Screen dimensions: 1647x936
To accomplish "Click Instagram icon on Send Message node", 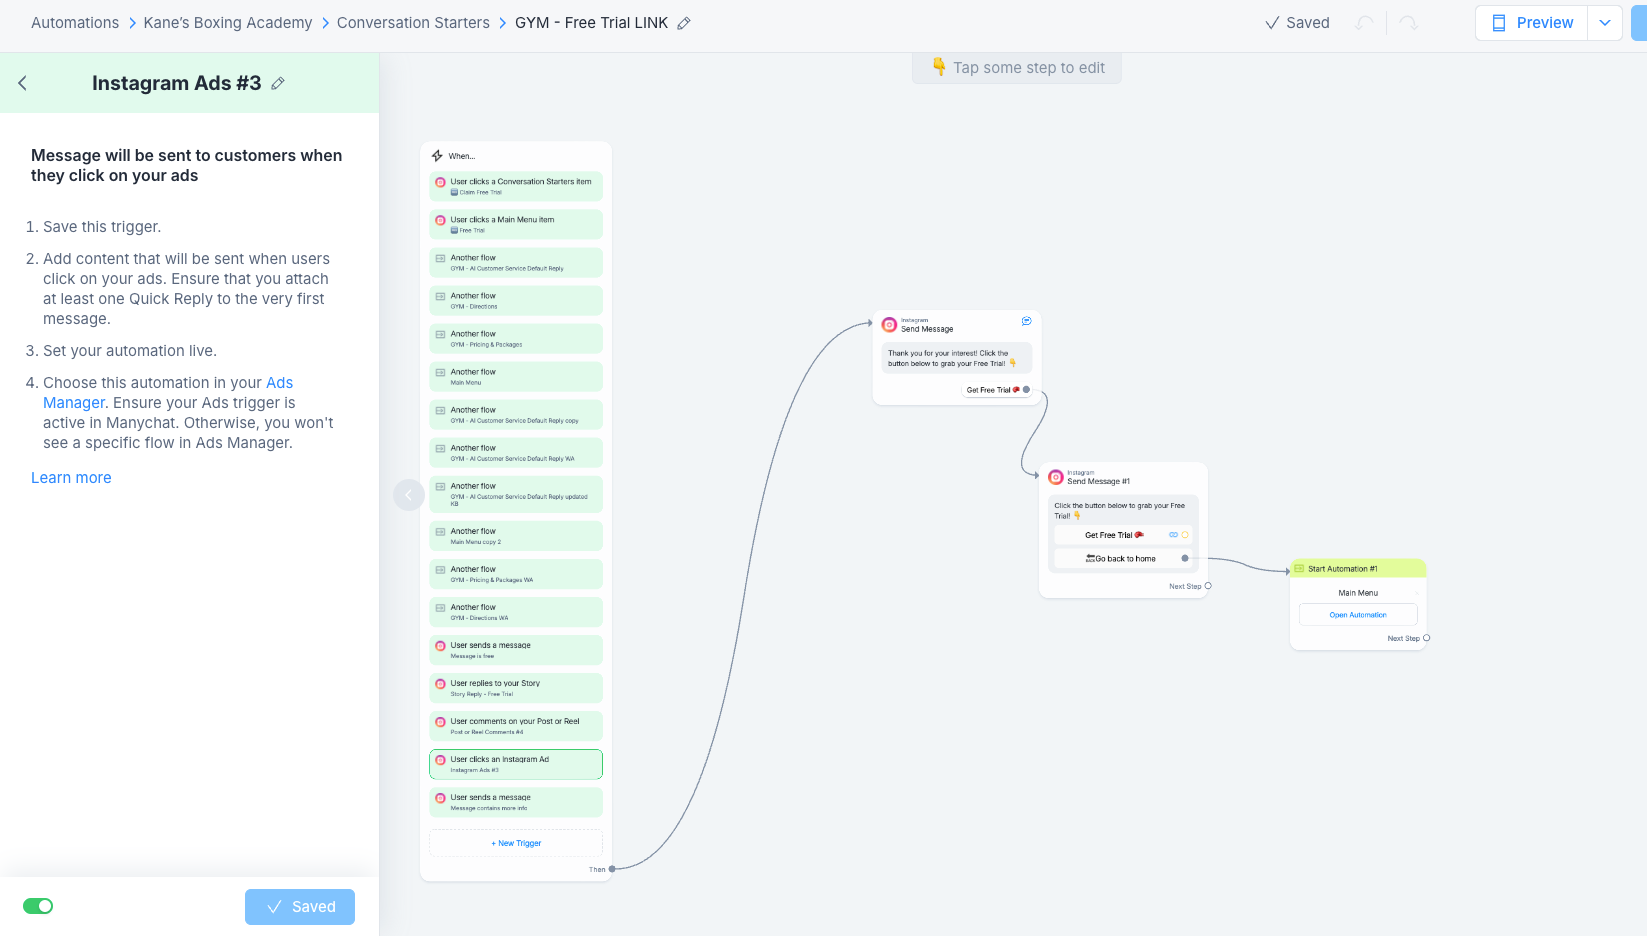I will click(x=889, y=324).
